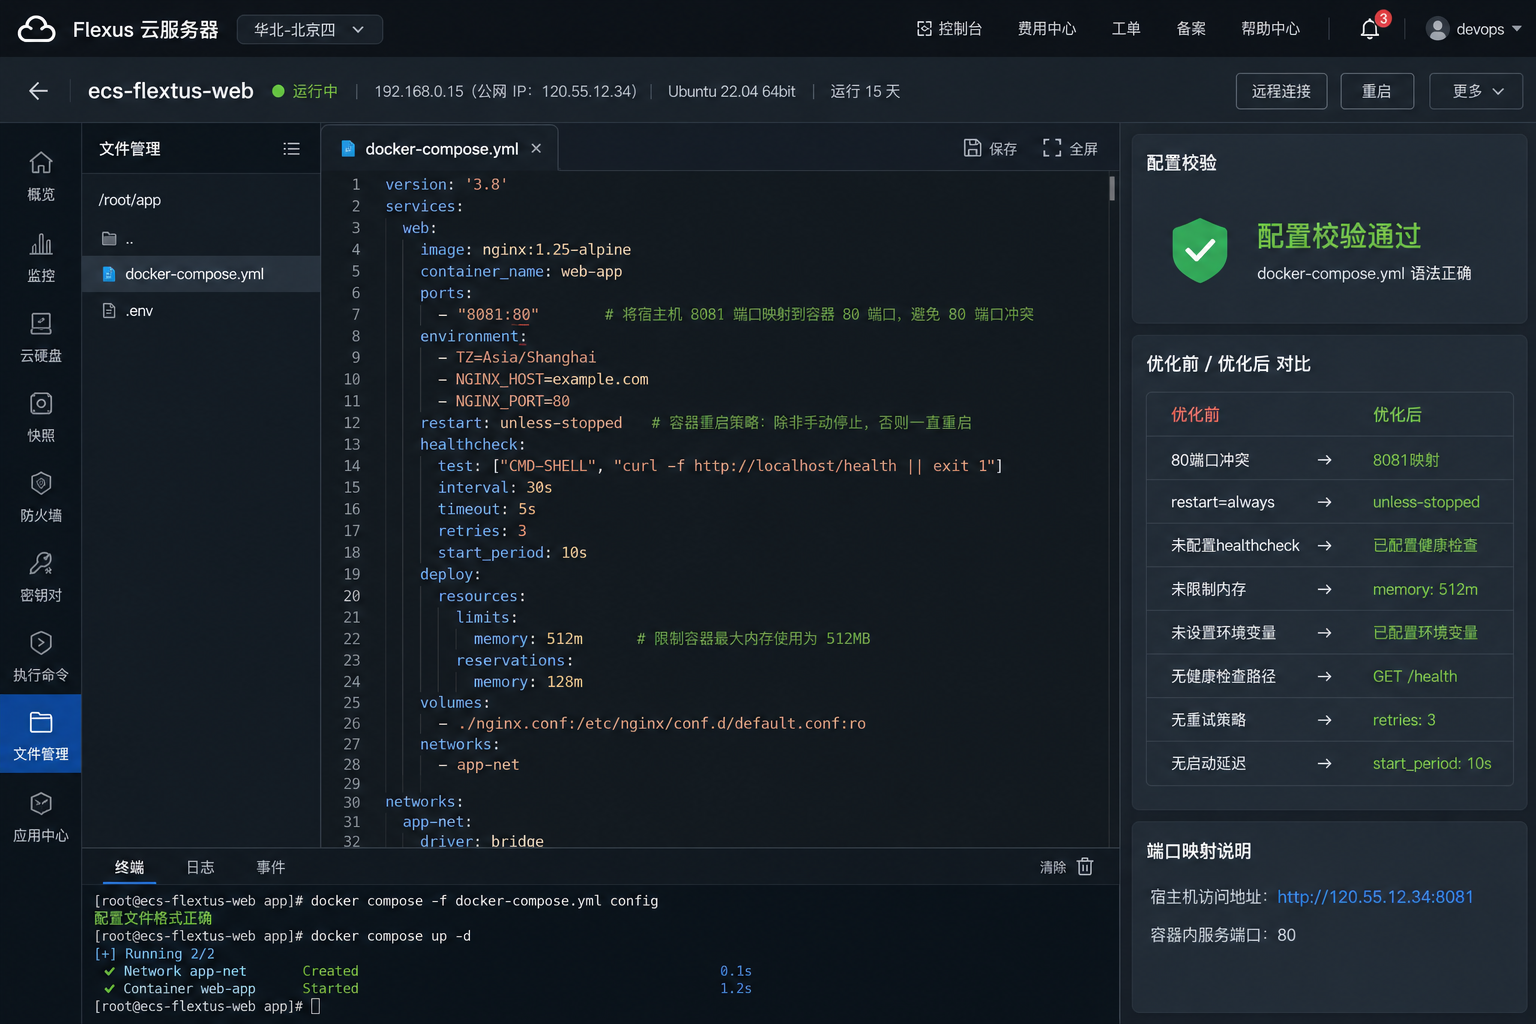Open 费用中心 menu item
The width and height of the screenshot is (1536, 1024).
(1047, 29)
